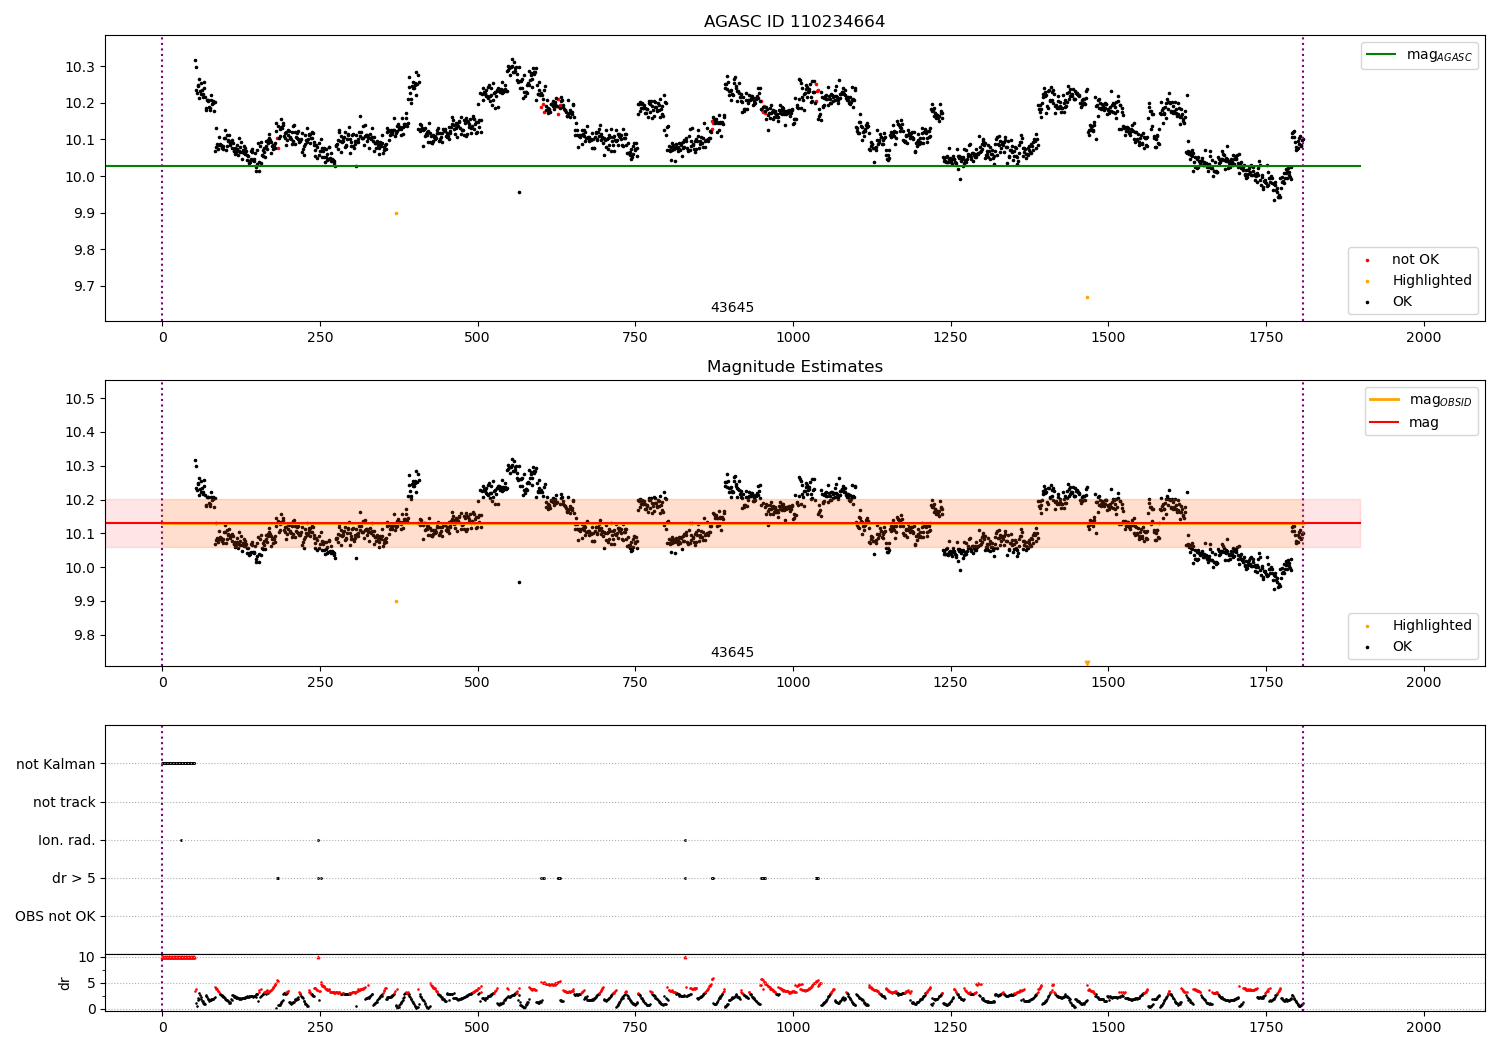This screenshot has height=1050, width=1500.
Task: Click the '9.8' y-tick in the middle panel
Action: pyautogui.click(x=84, y=636)
